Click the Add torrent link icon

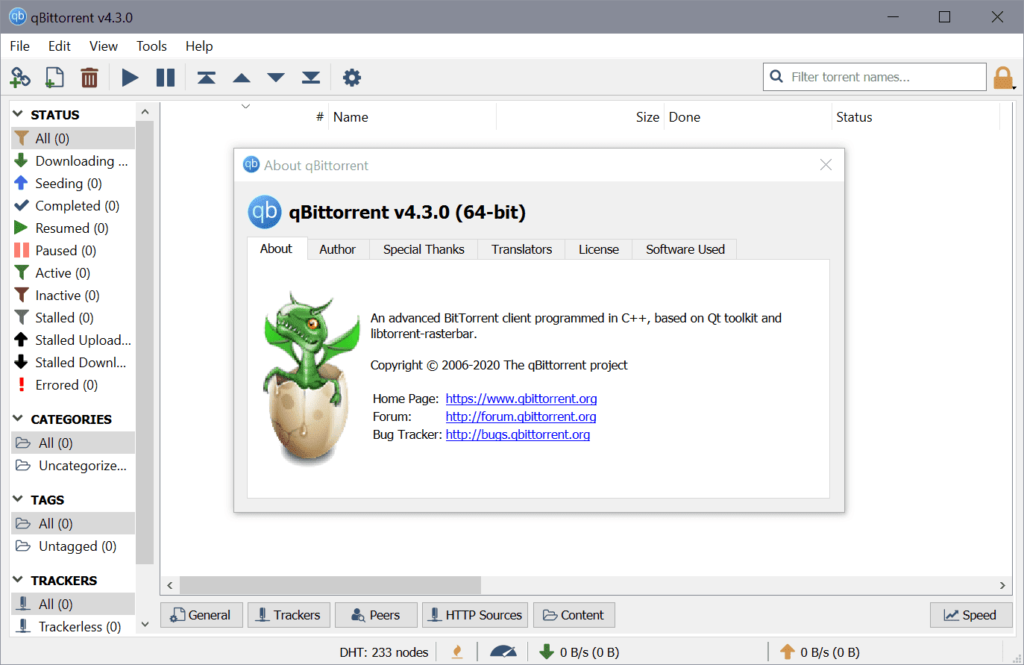click(20, 77)
